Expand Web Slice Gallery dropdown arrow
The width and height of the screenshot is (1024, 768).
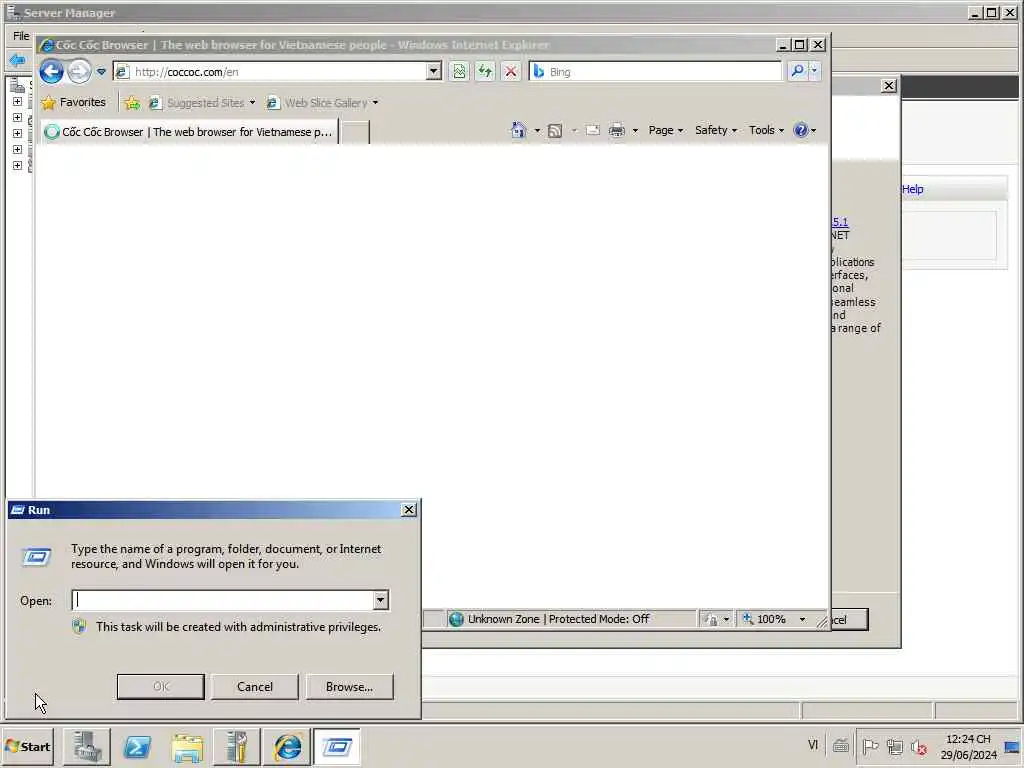376,103
